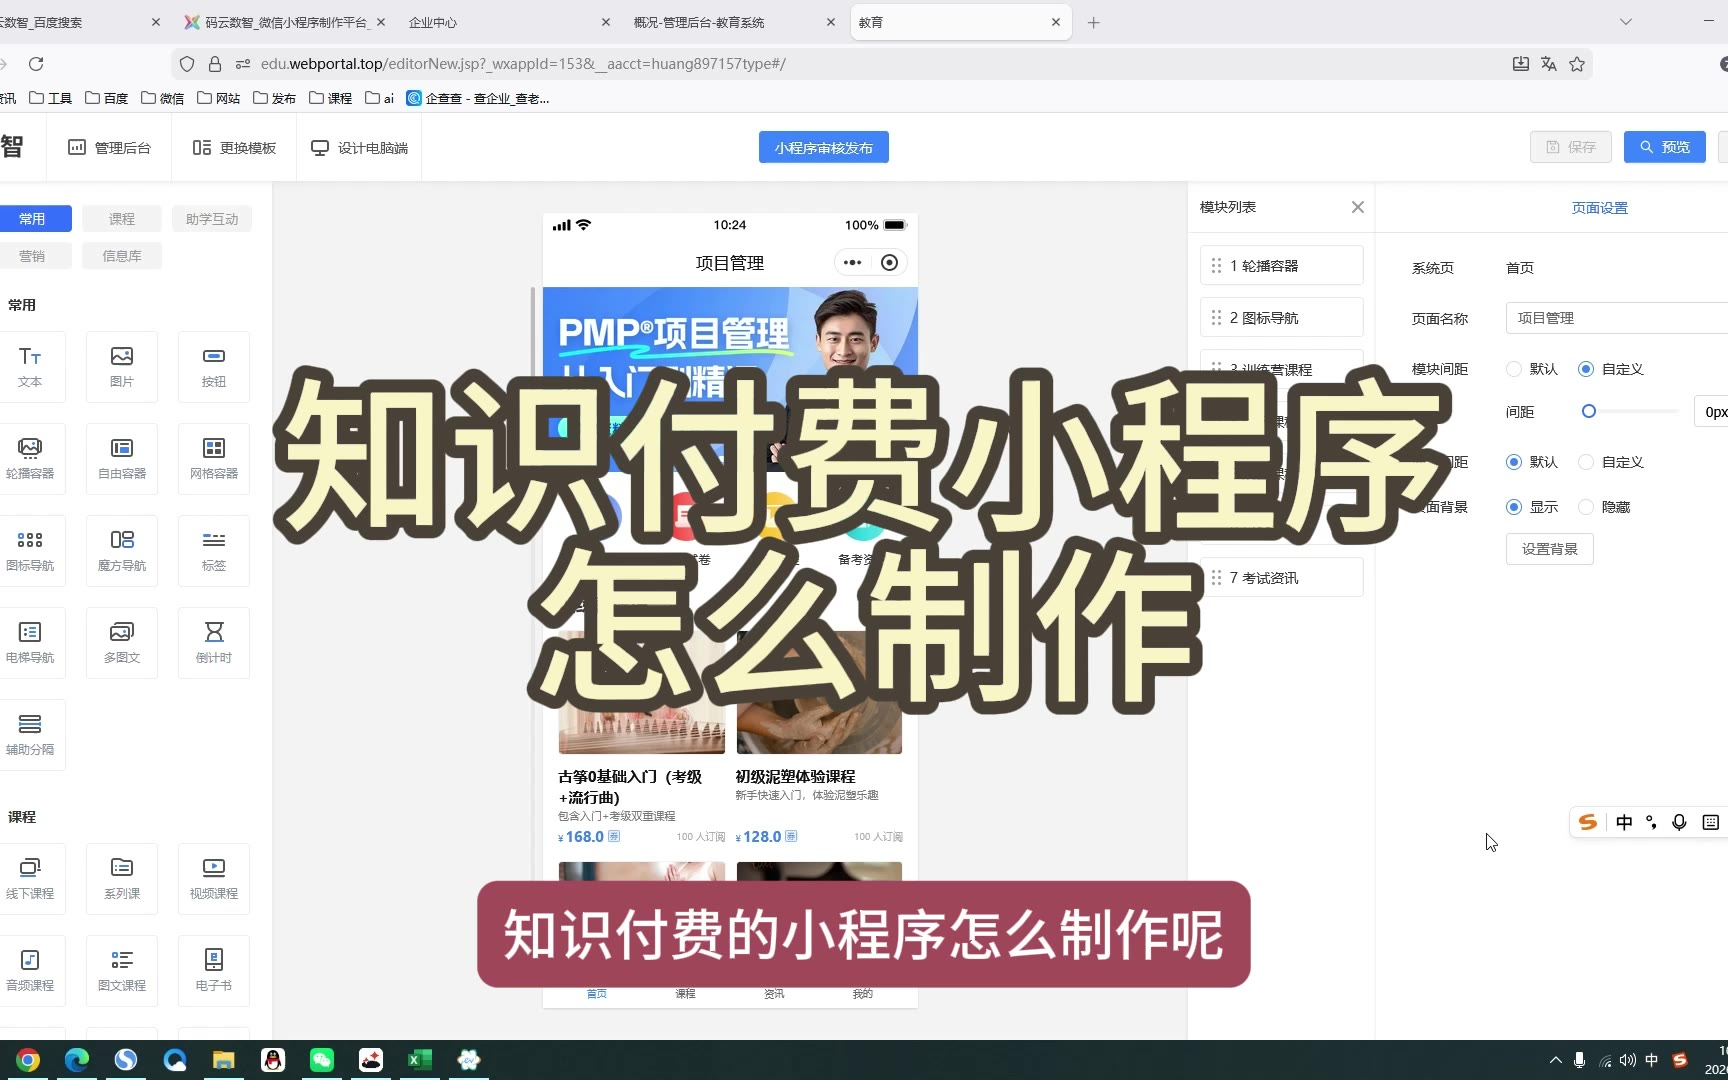Open the browser translate icon
1728x1080 pixels.
point(1549,64)
